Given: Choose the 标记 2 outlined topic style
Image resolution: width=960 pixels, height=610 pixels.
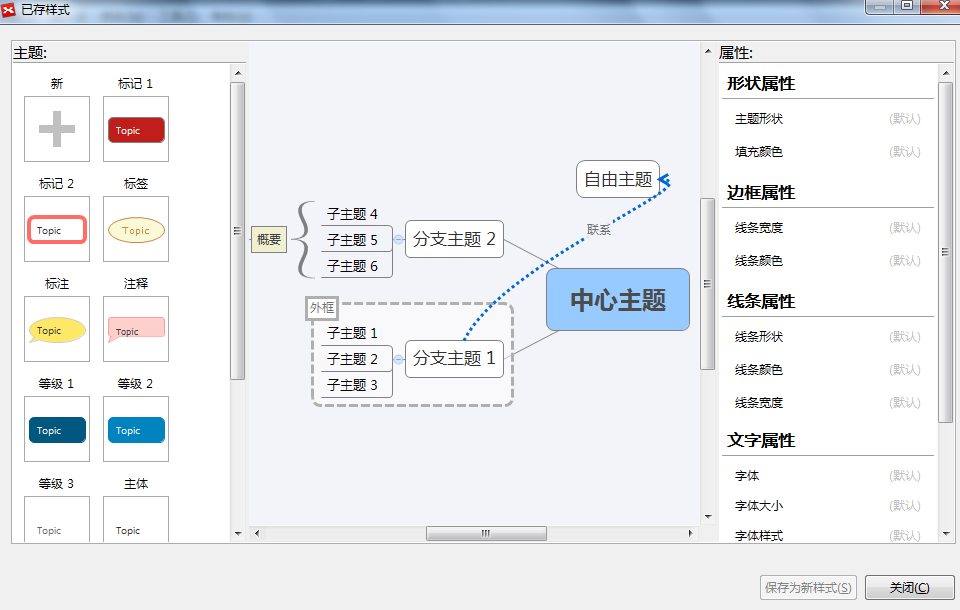Looking at the screenshot, I should pyautogui.click(x=57, y=229).
